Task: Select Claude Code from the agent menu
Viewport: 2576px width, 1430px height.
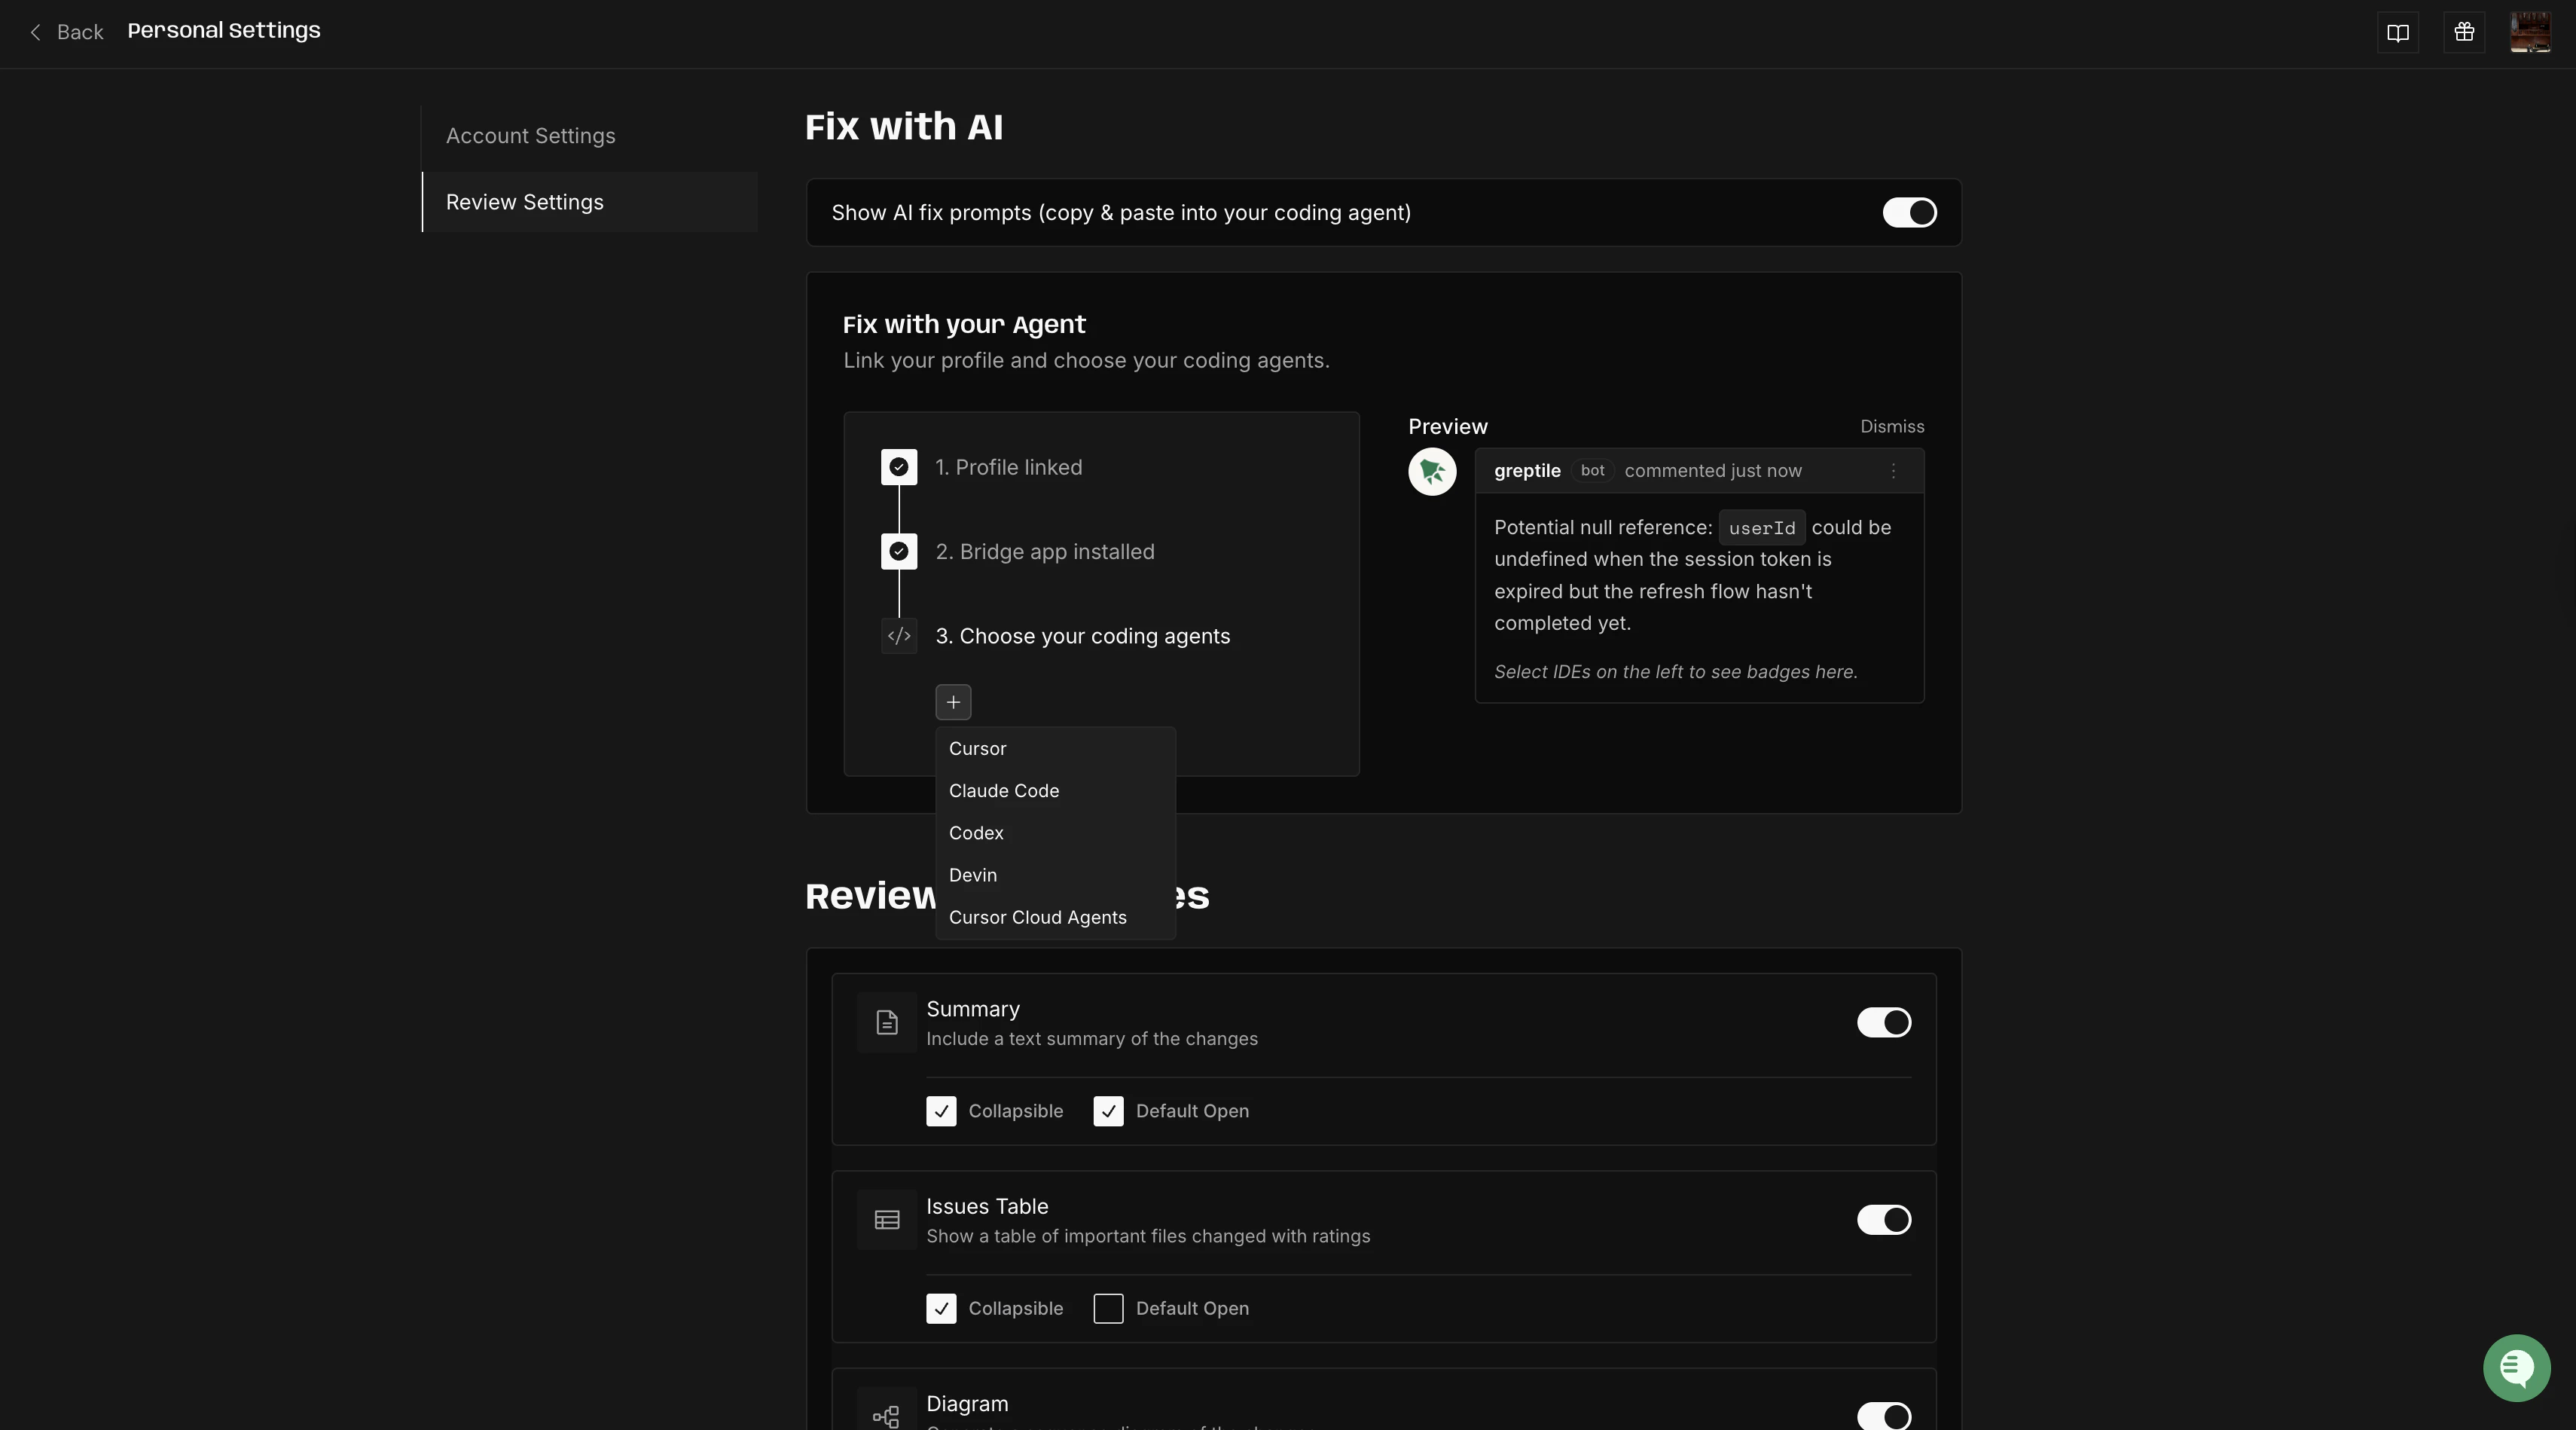Action: click(x=1003, y=790)
